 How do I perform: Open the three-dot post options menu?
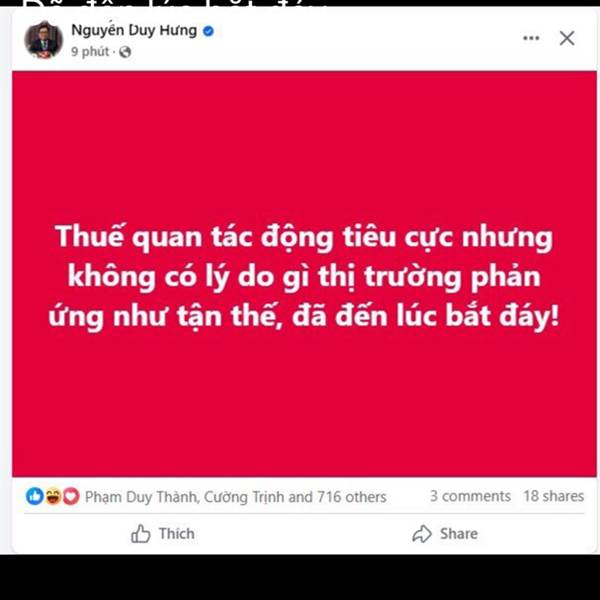tap(531, 38)
